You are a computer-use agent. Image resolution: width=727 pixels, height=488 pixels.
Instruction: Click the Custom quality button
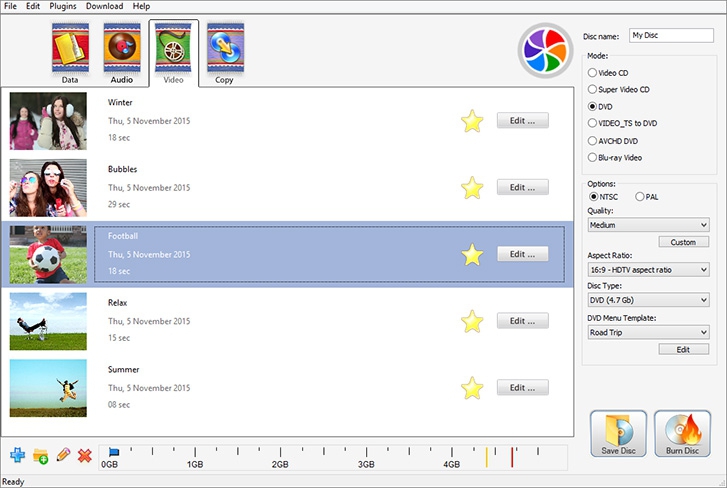click(x=683, y=242)
